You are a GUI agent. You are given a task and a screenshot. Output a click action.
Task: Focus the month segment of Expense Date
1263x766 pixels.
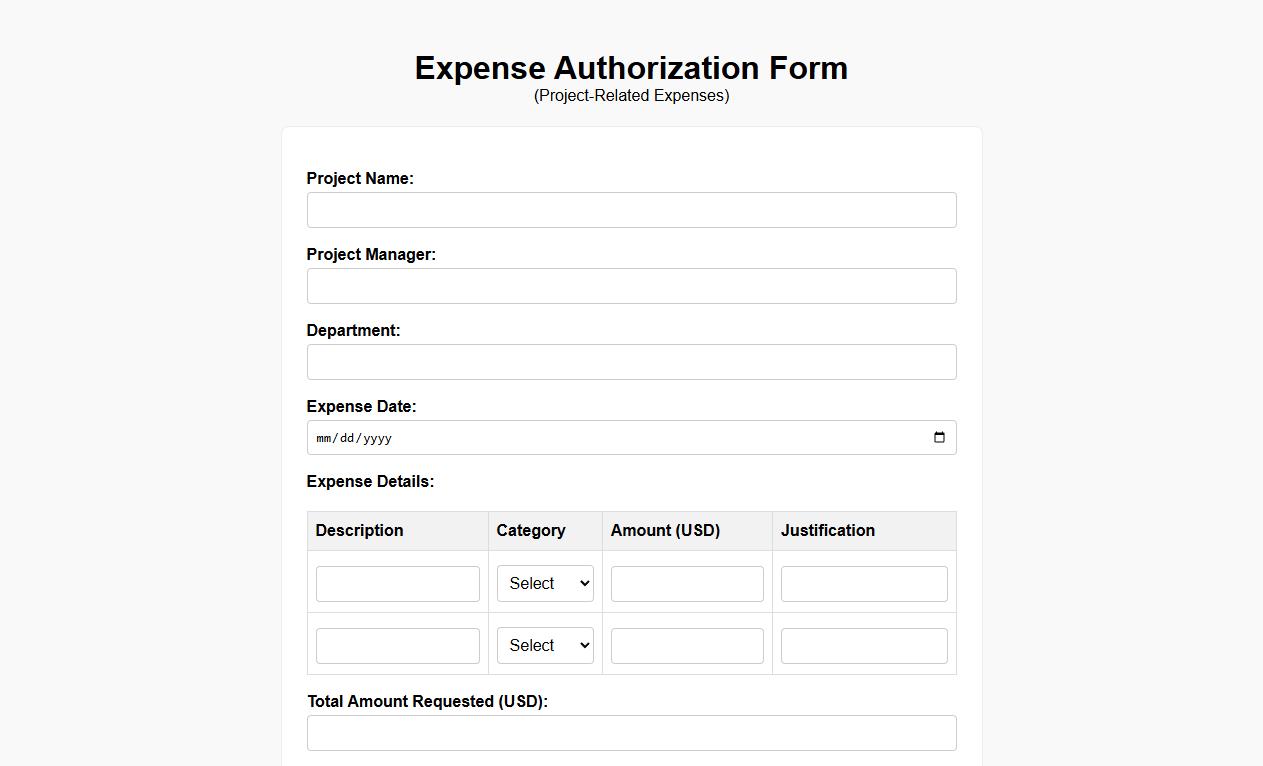pyautogui.click(x=323, y=437)
